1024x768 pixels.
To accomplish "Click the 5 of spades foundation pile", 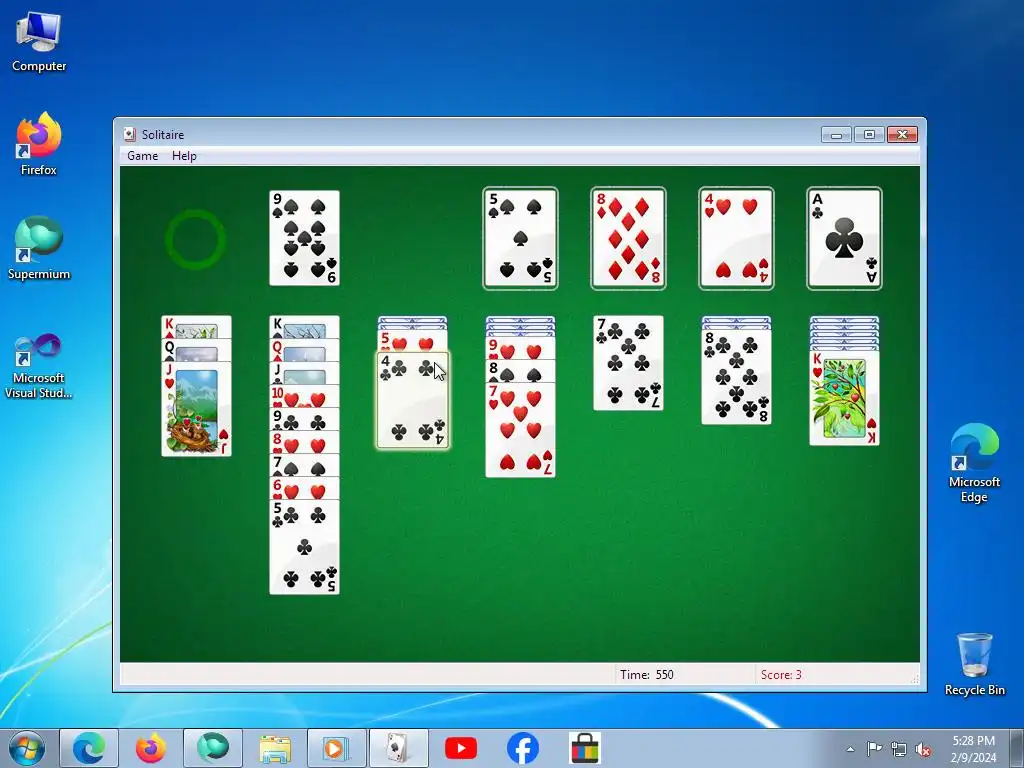I will coord(520,238).
